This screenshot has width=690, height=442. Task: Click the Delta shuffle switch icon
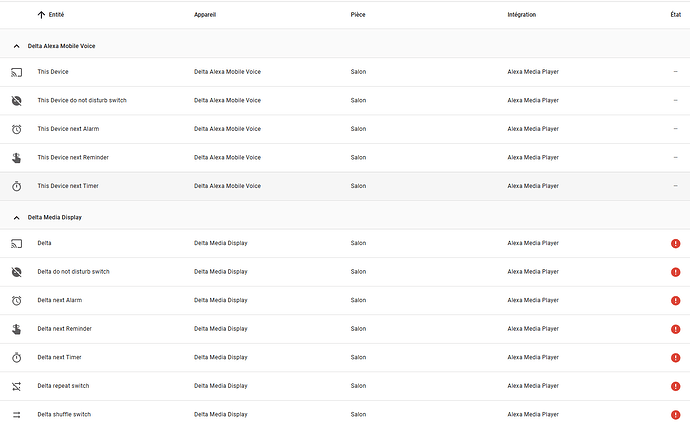(x=16, y=415)
